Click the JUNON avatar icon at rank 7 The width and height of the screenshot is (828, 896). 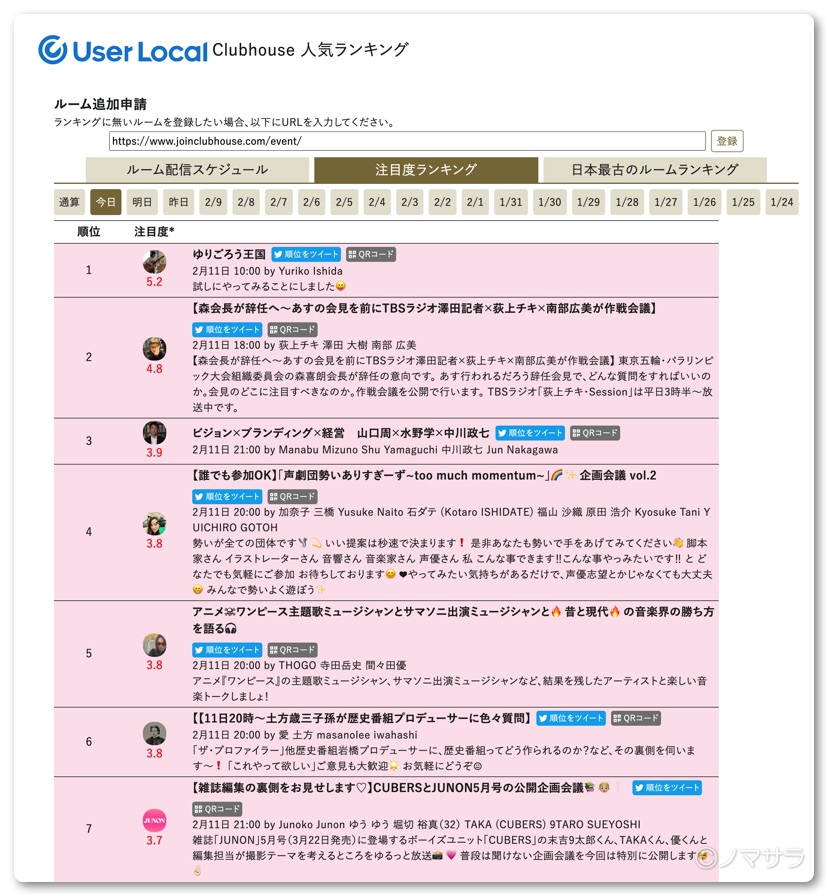pyautogui.click(x=154, y=820)
